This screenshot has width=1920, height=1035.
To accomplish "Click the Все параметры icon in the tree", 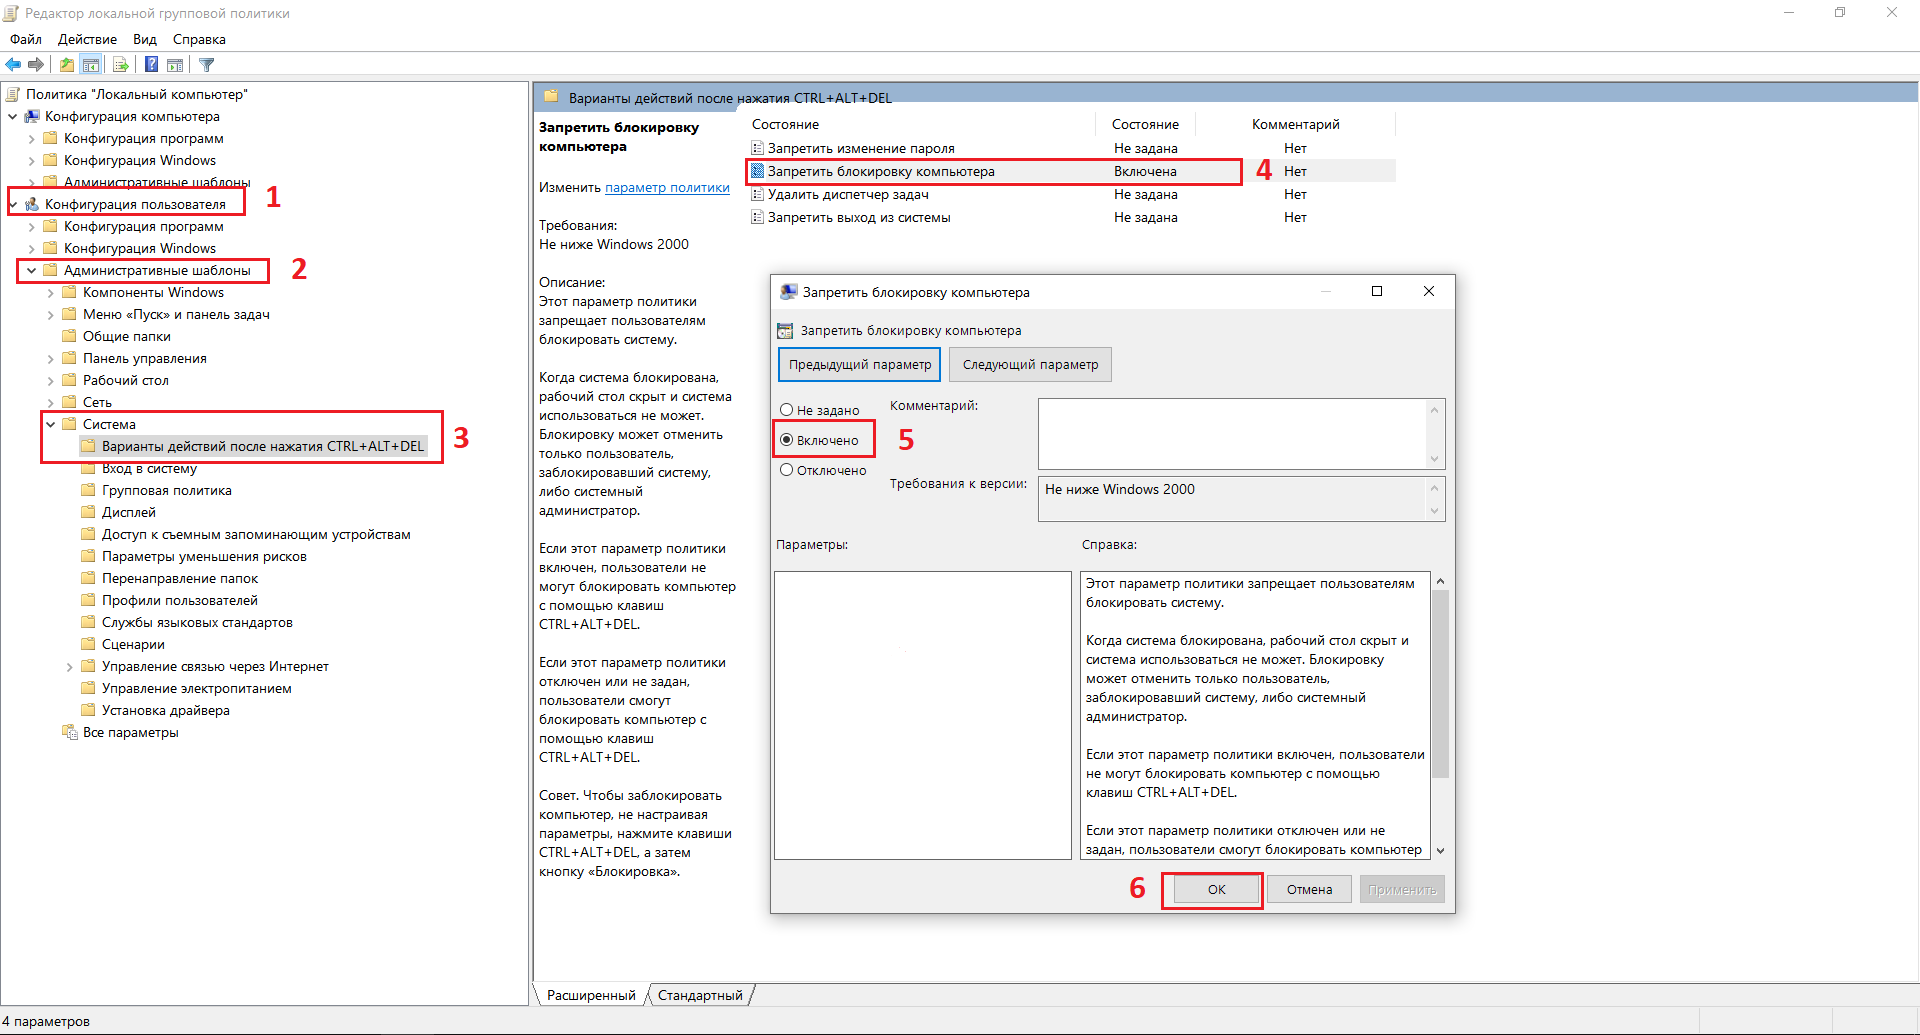I will tap(70, 732).
